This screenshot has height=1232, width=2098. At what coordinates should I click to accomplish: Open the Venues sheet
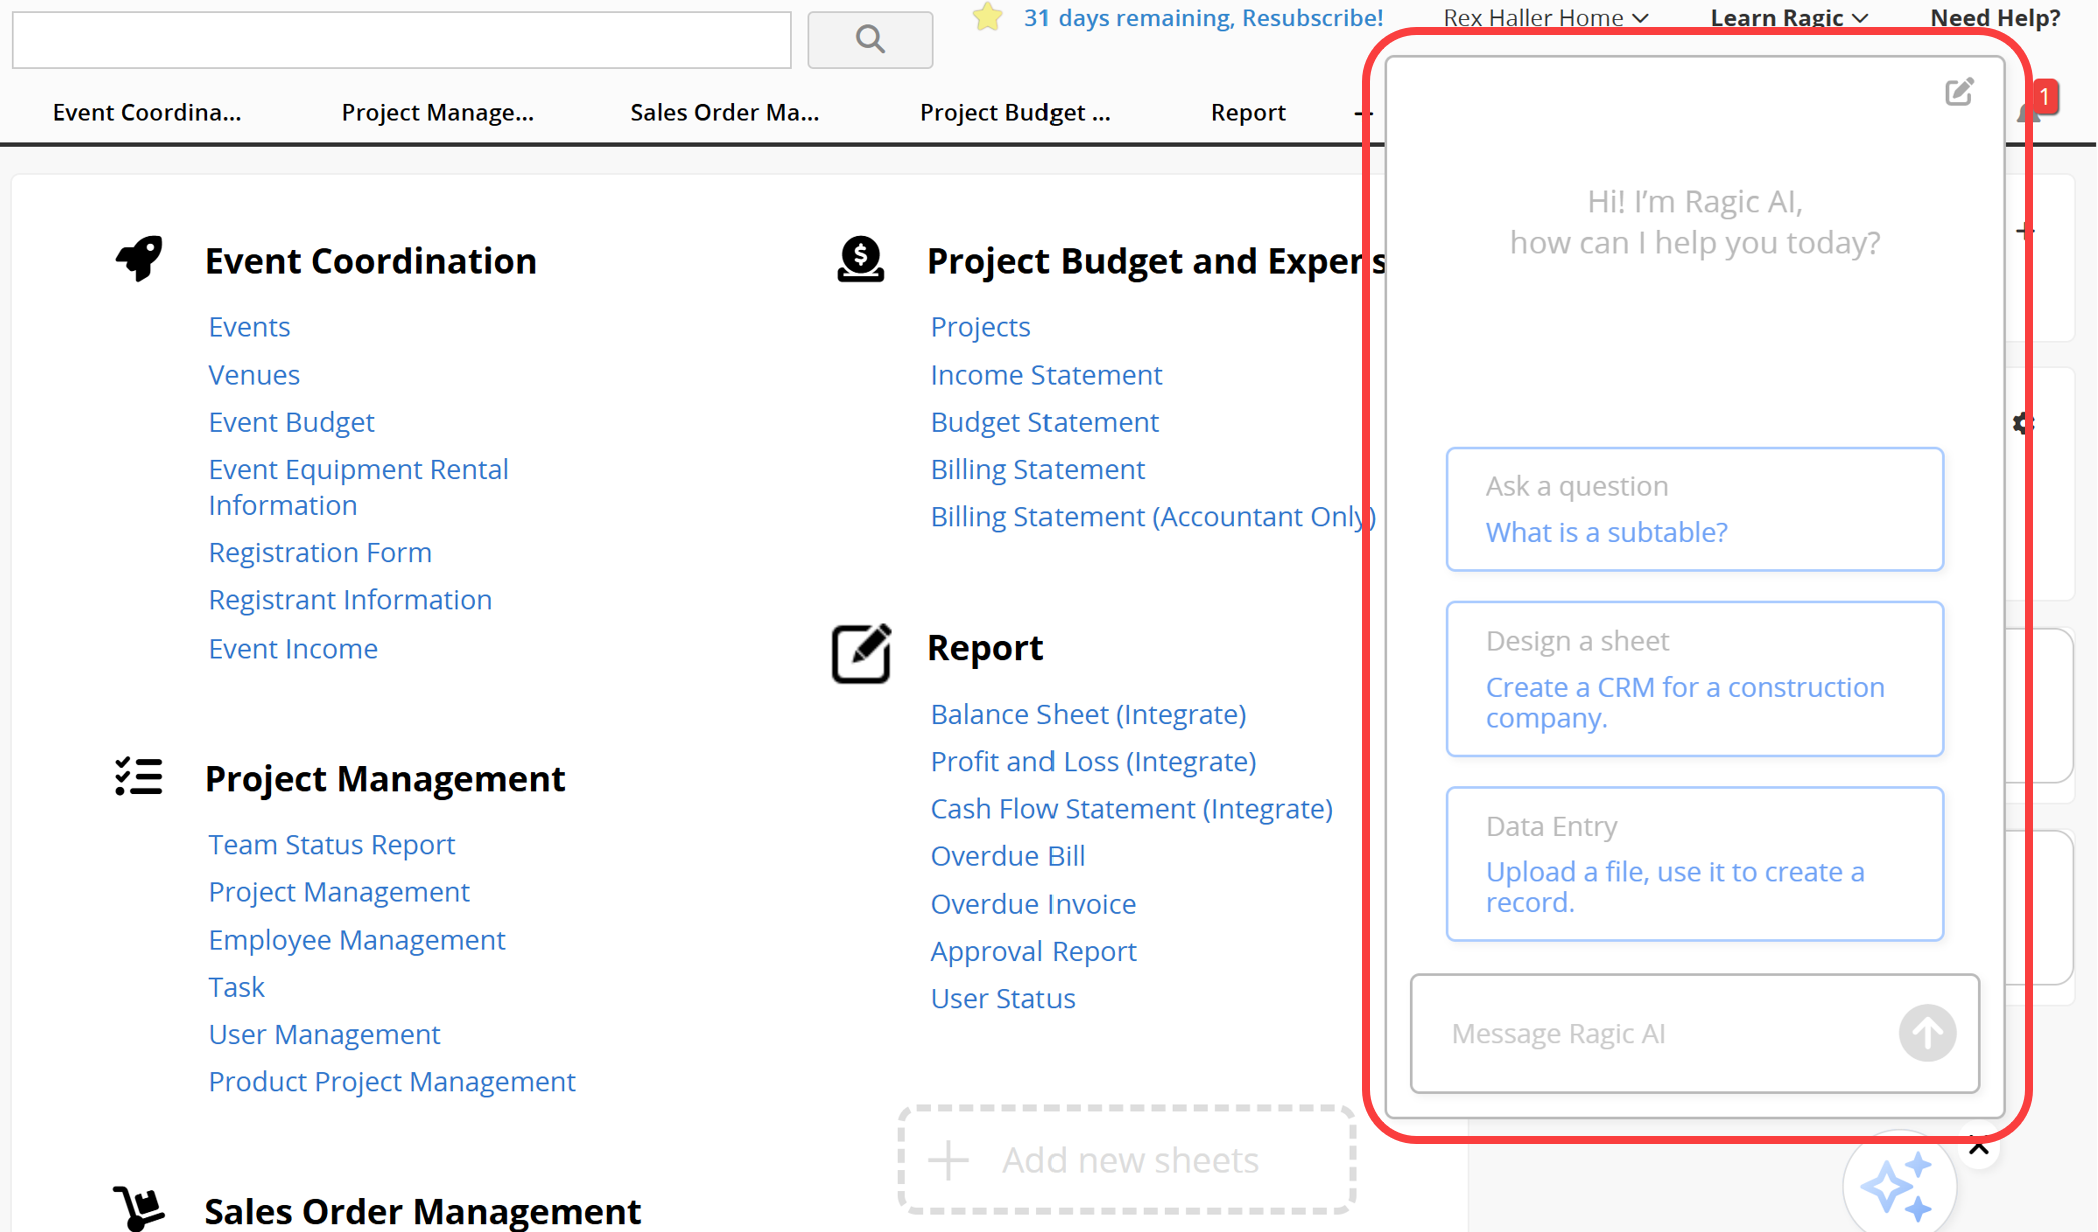click(254, 375)
